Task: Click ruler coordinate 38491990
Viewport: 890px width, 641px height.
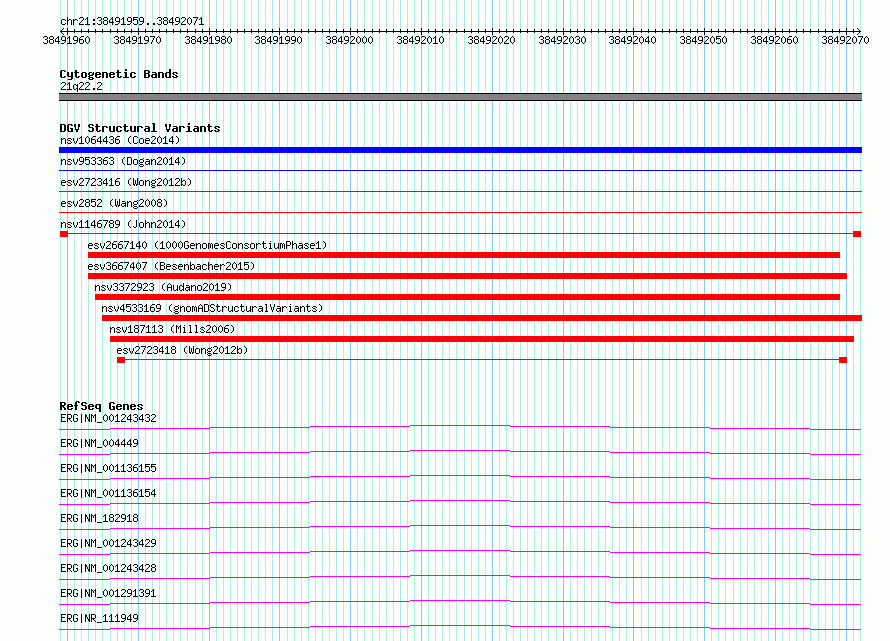Action: [278, 40]
